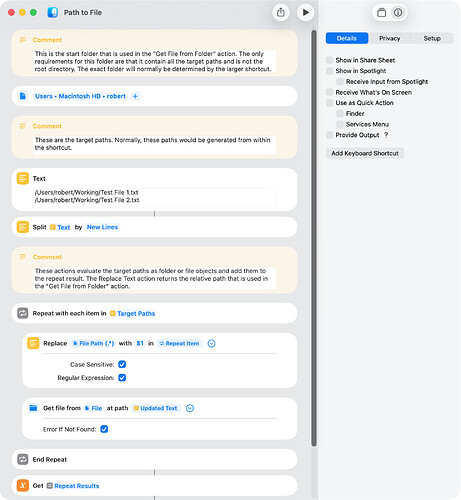Enable Receive Input from Spotlight
Viewport: 461px width, 500px height.
point(340,81)
